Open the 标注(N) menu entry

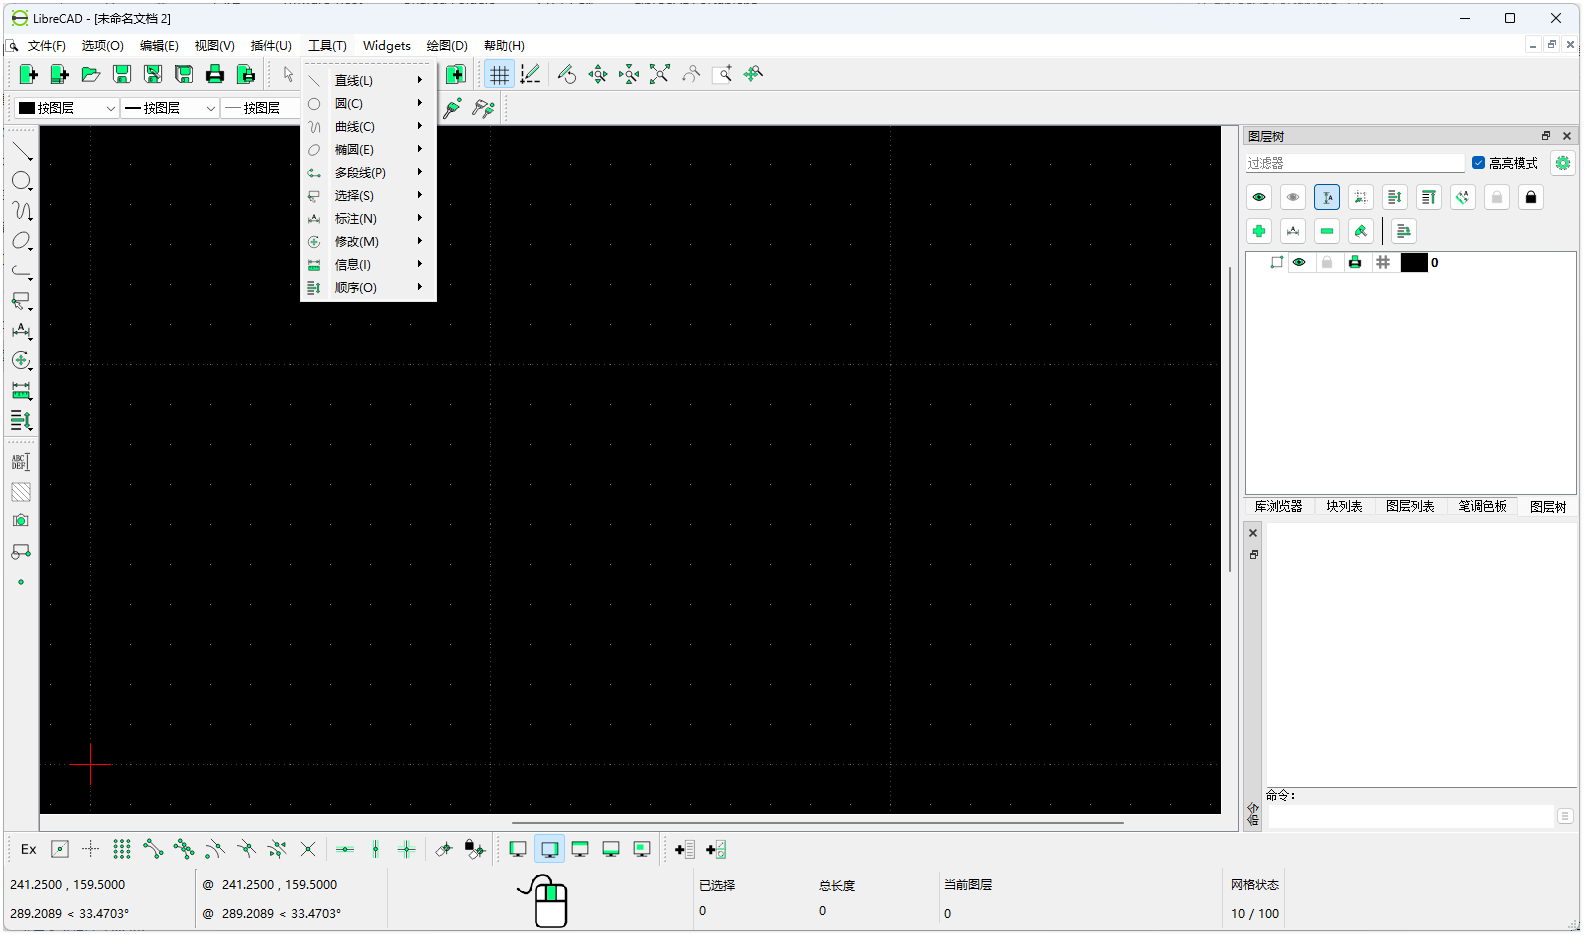coord(368,218)
